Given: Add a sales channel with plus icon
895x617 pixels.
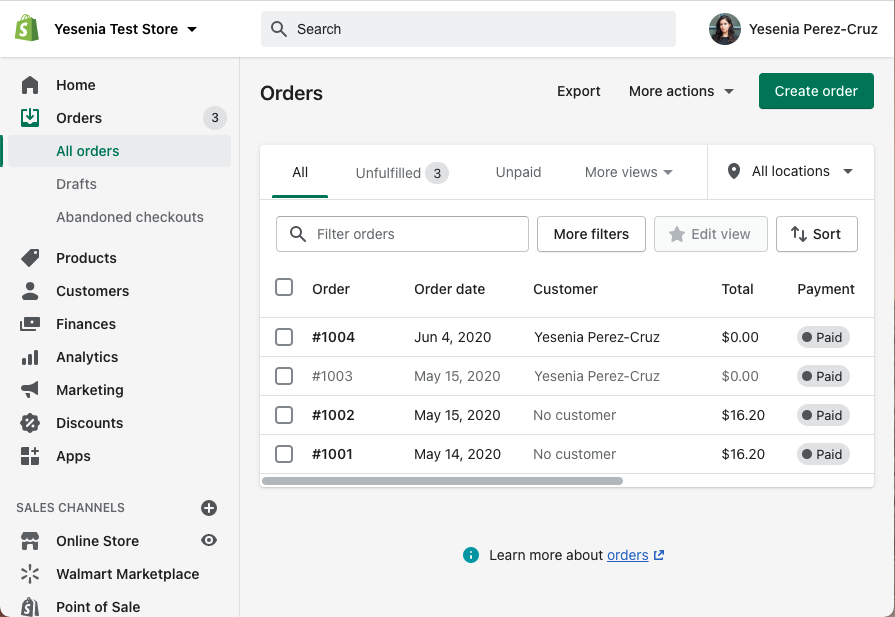Looking at the screenshot, I should [x=209, y=508].
